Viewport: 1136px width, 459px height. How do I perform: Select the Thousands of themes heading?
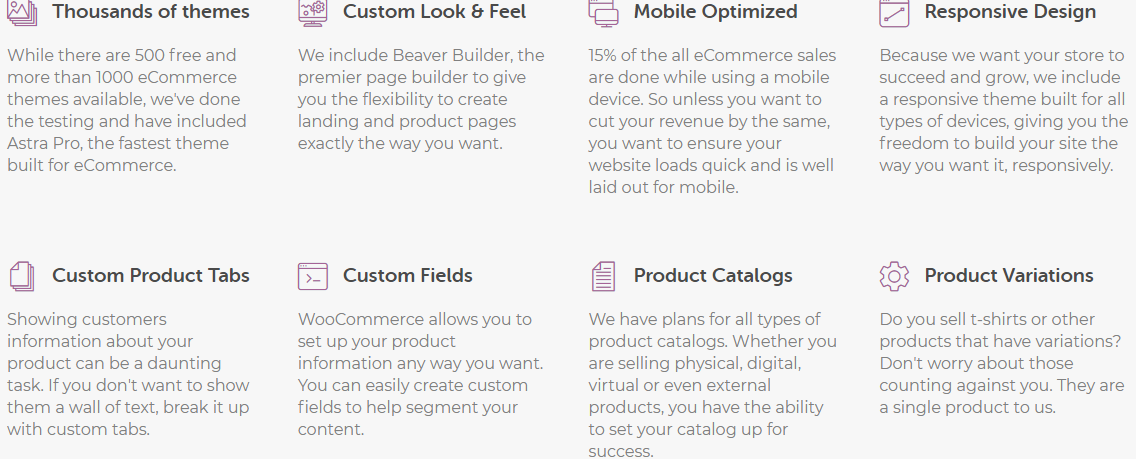(151, 12)
